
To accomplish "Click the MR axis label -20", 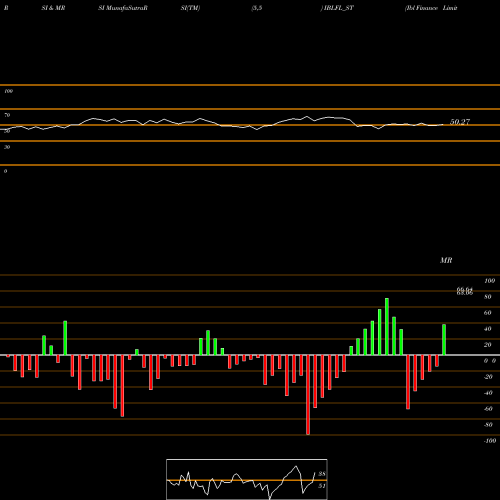I will (488, 377).
